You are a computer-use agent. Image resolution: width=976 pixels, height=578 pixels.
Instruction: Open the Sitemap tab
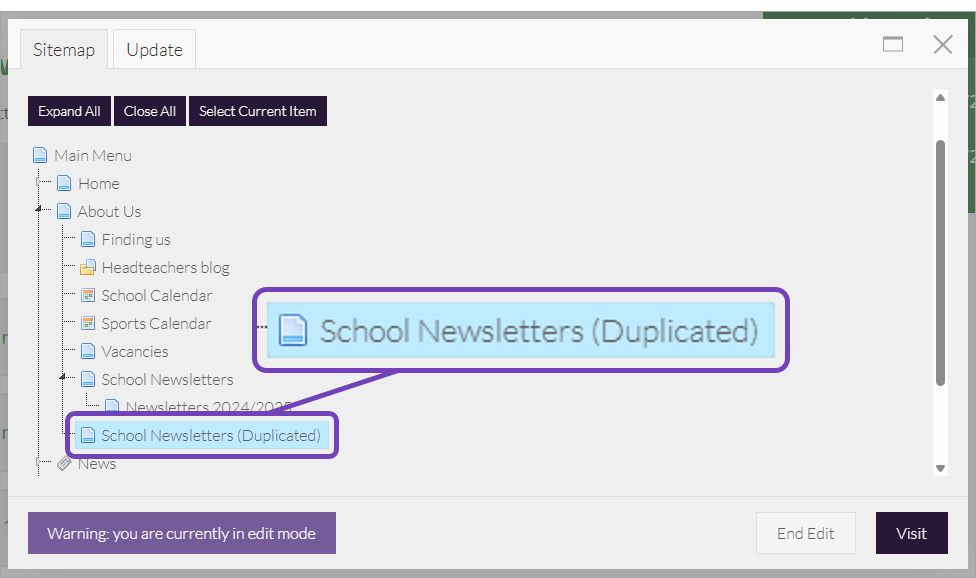[x=63, y=49]
